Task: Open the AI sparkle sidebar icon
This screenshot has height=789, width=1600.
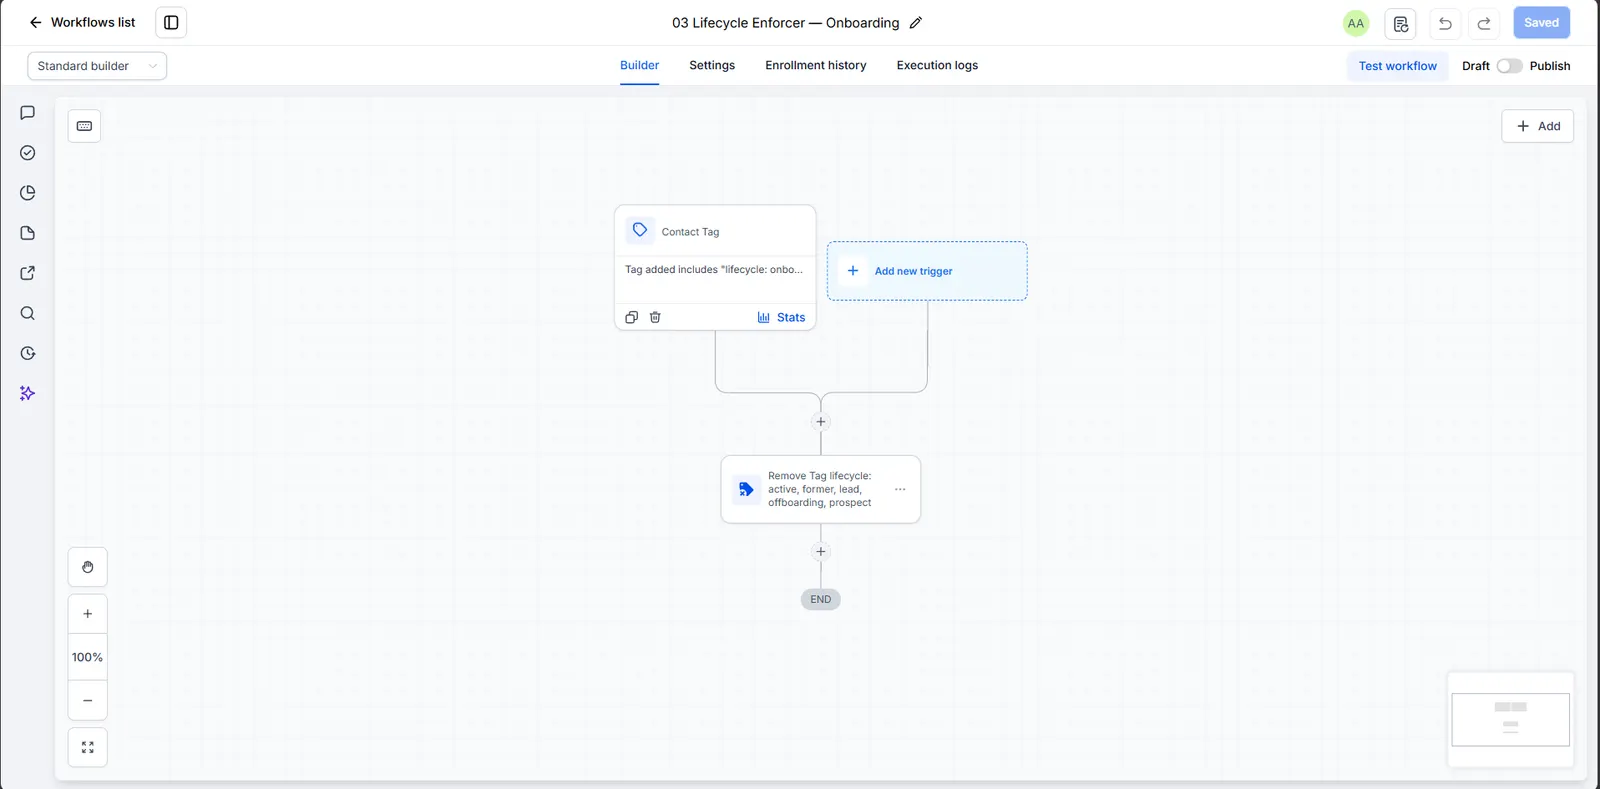Action: pos(28,393)
